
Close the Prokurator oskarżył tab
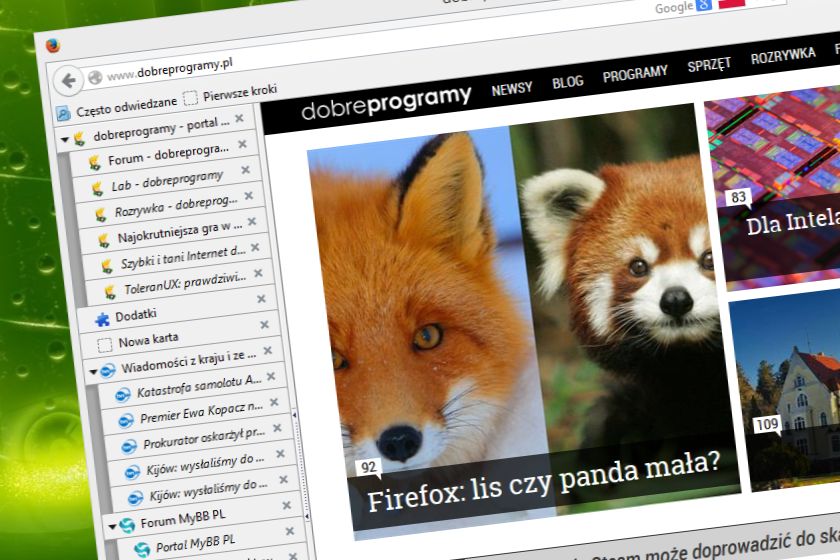(278, 428)
